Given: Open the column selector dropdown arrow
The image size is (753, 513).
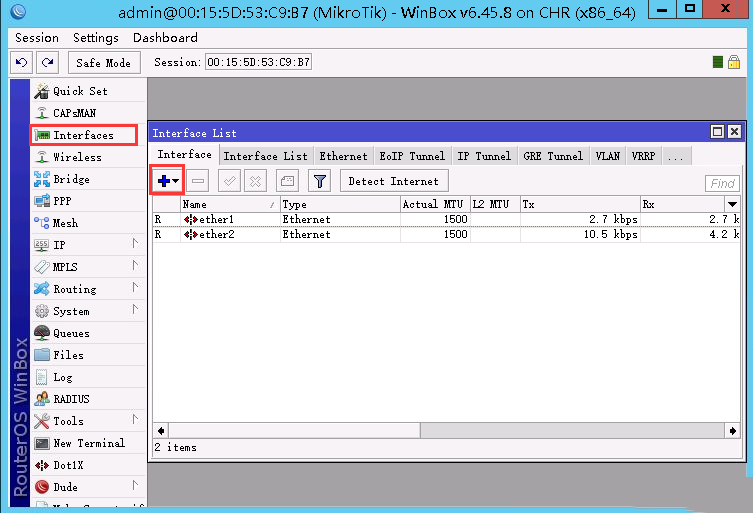Looking at the screenshot, I should click(x=732, y=204).
